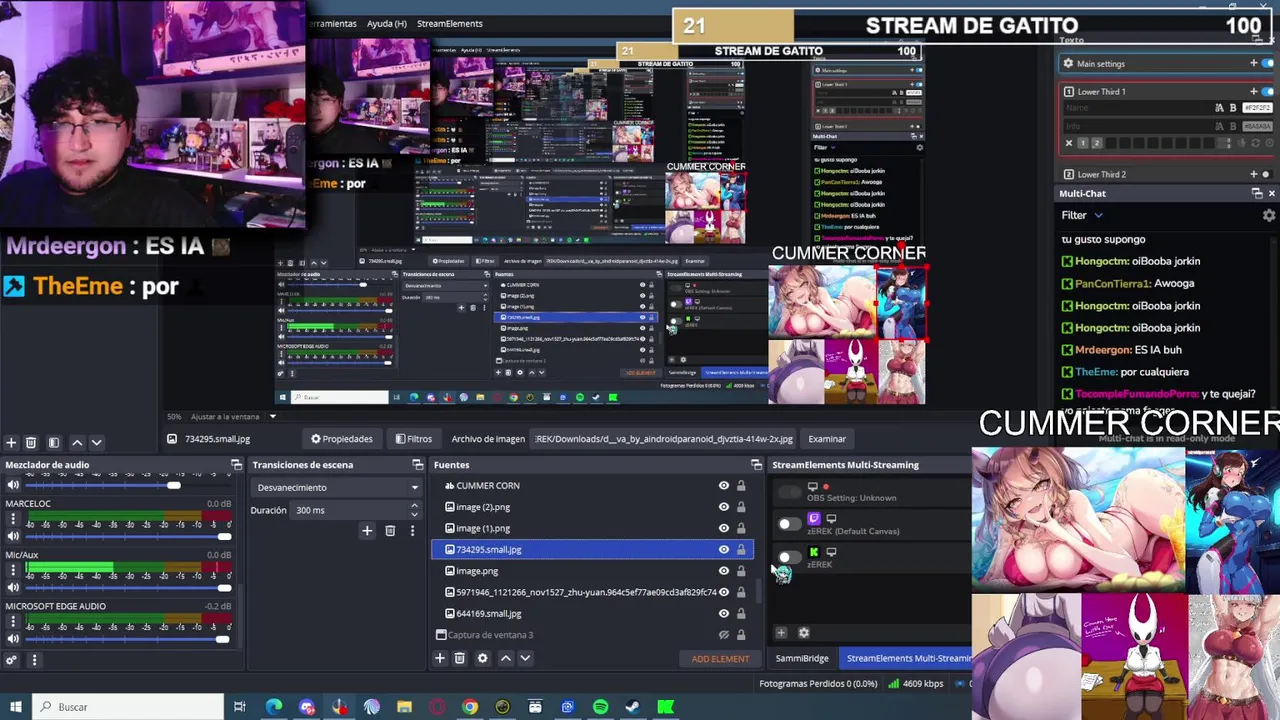Remove the selected source with trash icon
The image size is (1280, 720).
(x=460, y=658)
